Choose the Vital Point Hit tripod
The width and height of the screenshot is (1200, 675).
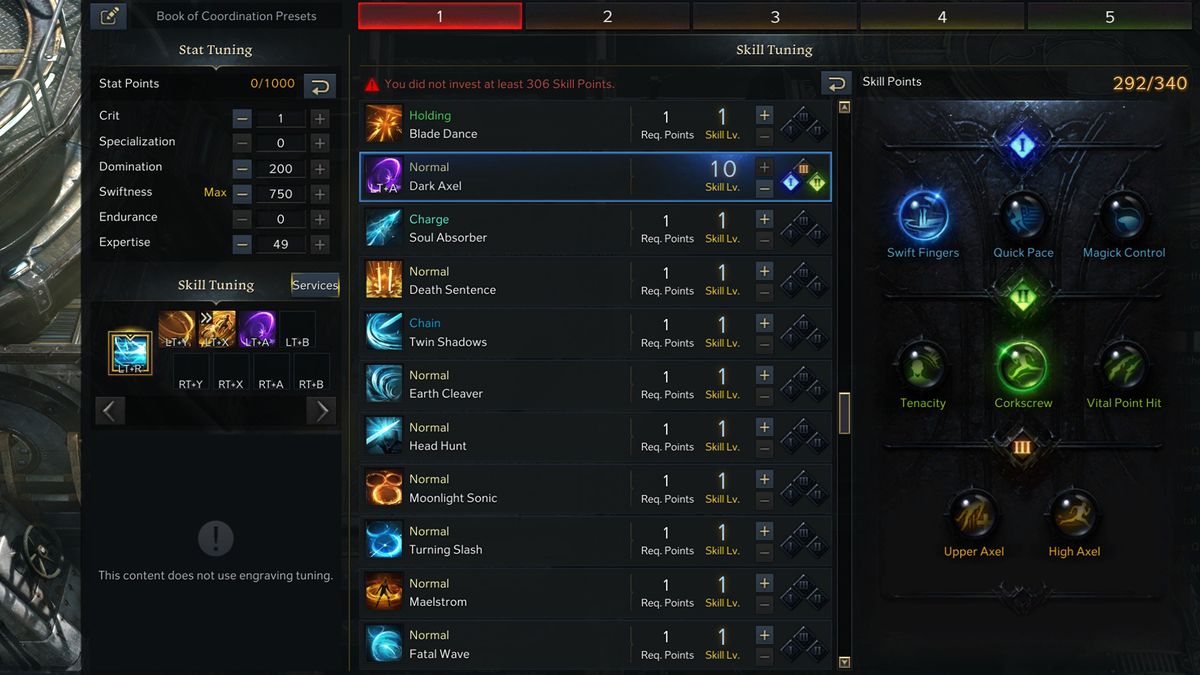[1123, 367]
